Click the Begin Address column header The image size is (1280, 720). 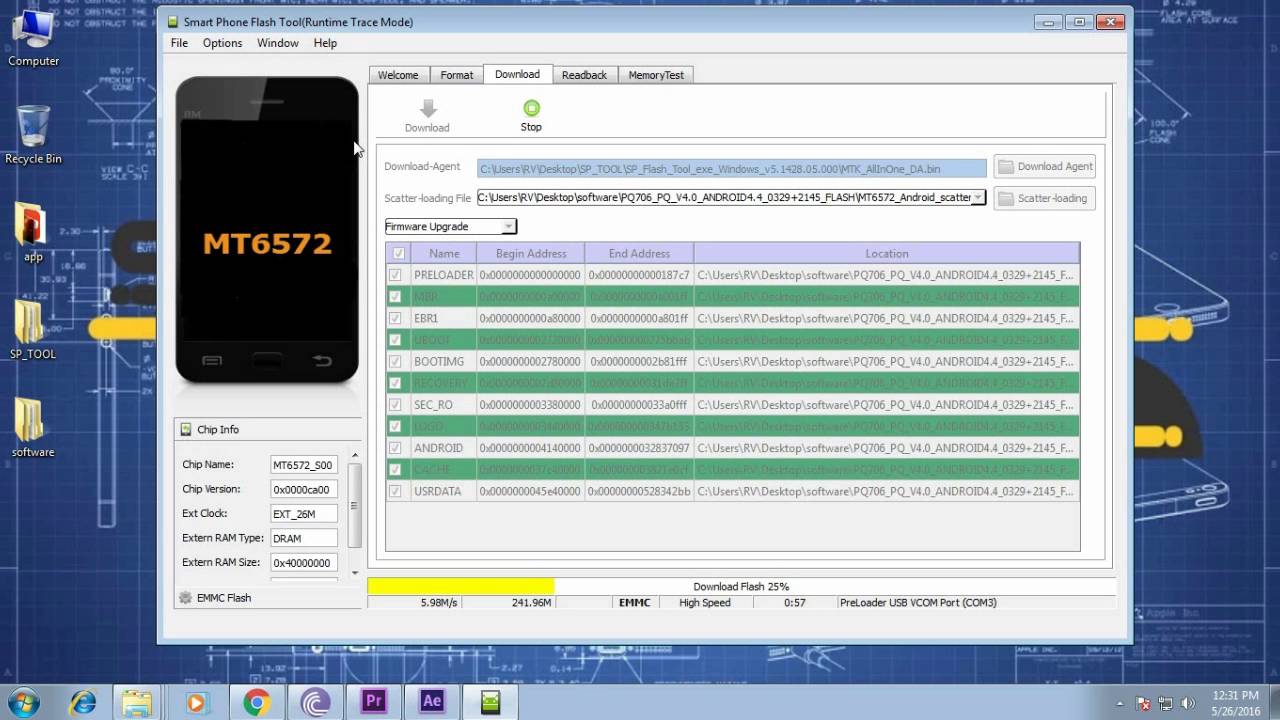(531, 254)
